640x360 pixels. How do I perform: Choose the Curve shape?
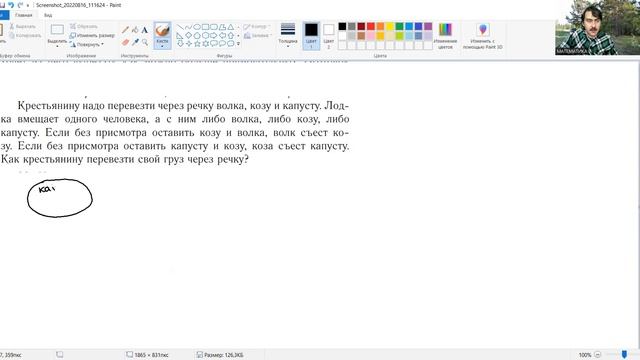[x=188, y=27]
